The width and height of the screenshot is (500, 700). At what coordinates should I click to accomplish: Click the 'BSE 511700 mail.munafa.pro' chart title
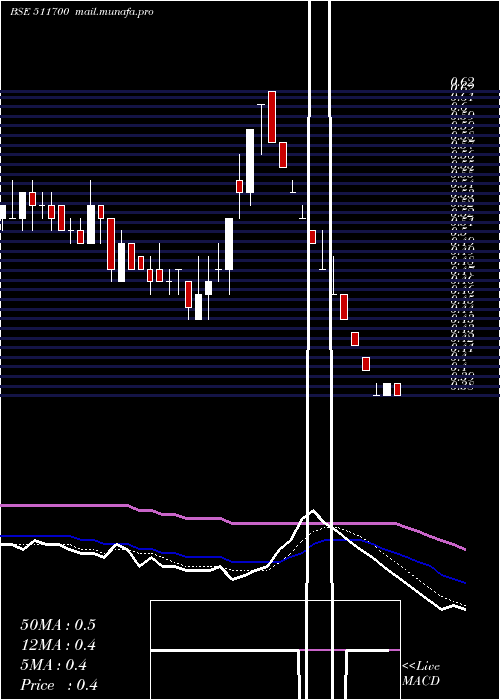[x=82, y=12]
